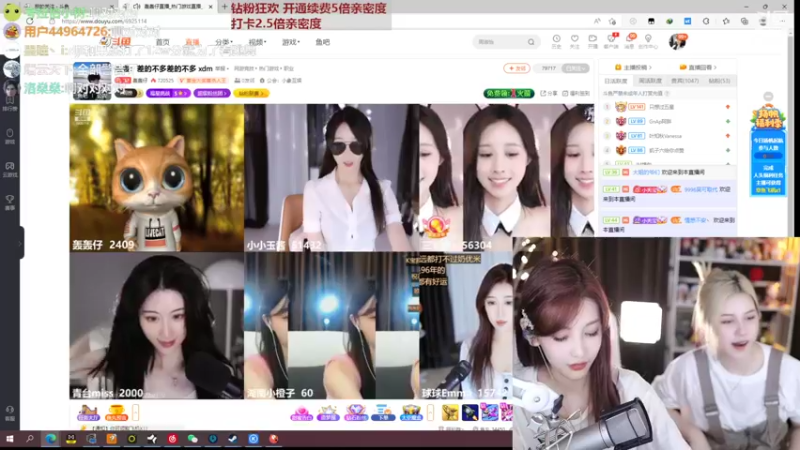The image size is (800, 450).
Task: Open the 直播回看 replay link
Action: pyautogui.click(x=698, y=67)
